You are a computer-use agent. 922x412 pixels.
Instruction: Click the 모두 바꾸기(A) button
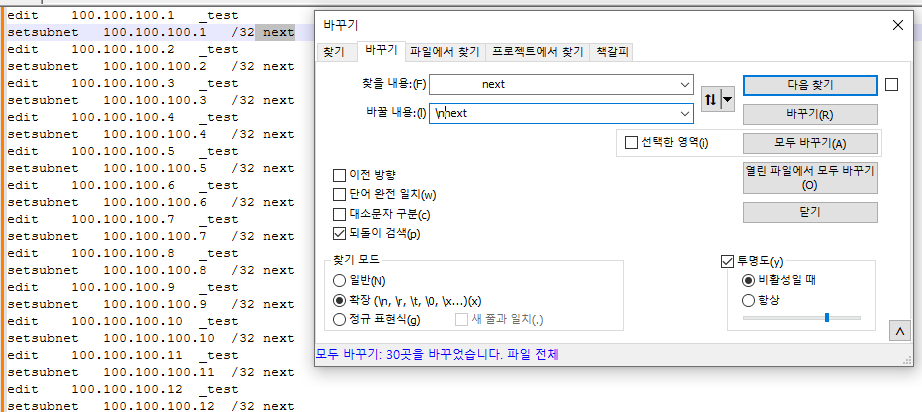point(810,143)
